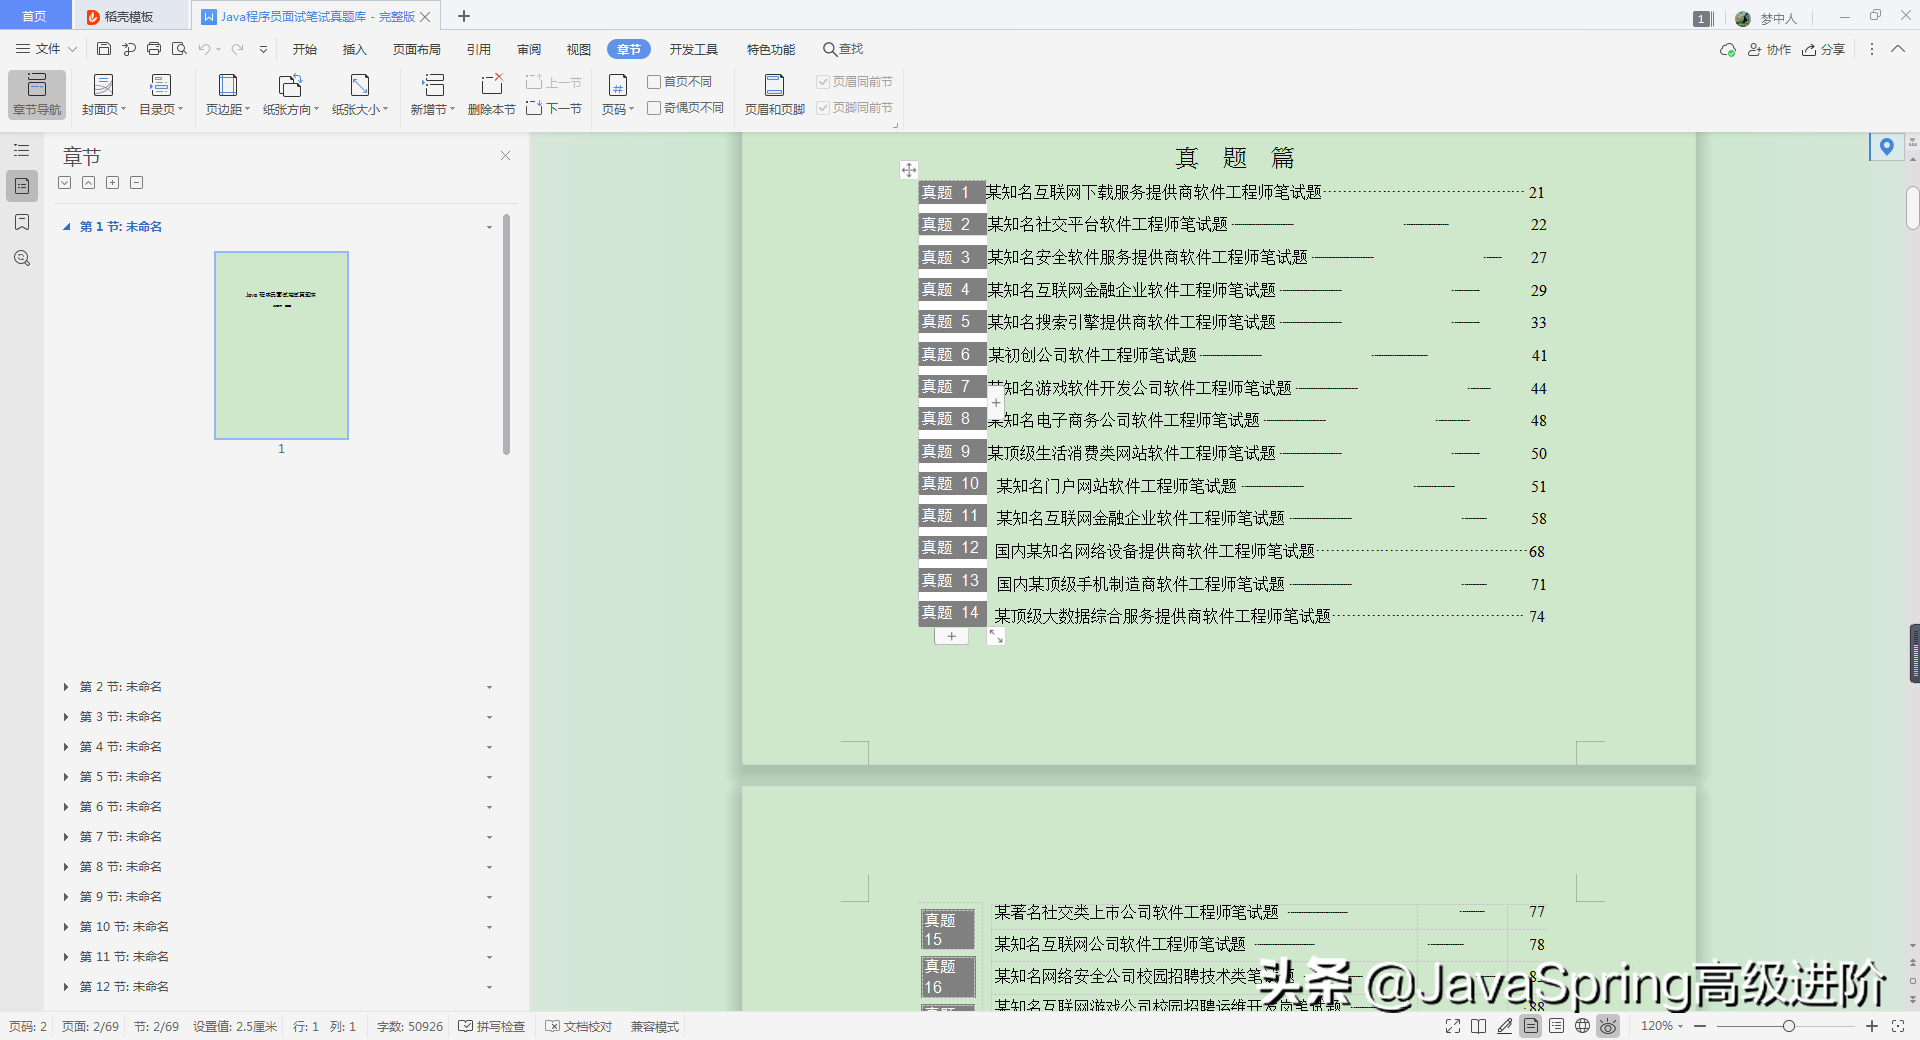Open the 封面页 cover page tool
Image resolution: width=1920 pixels, height=1040 pixels.
(103, 95)
